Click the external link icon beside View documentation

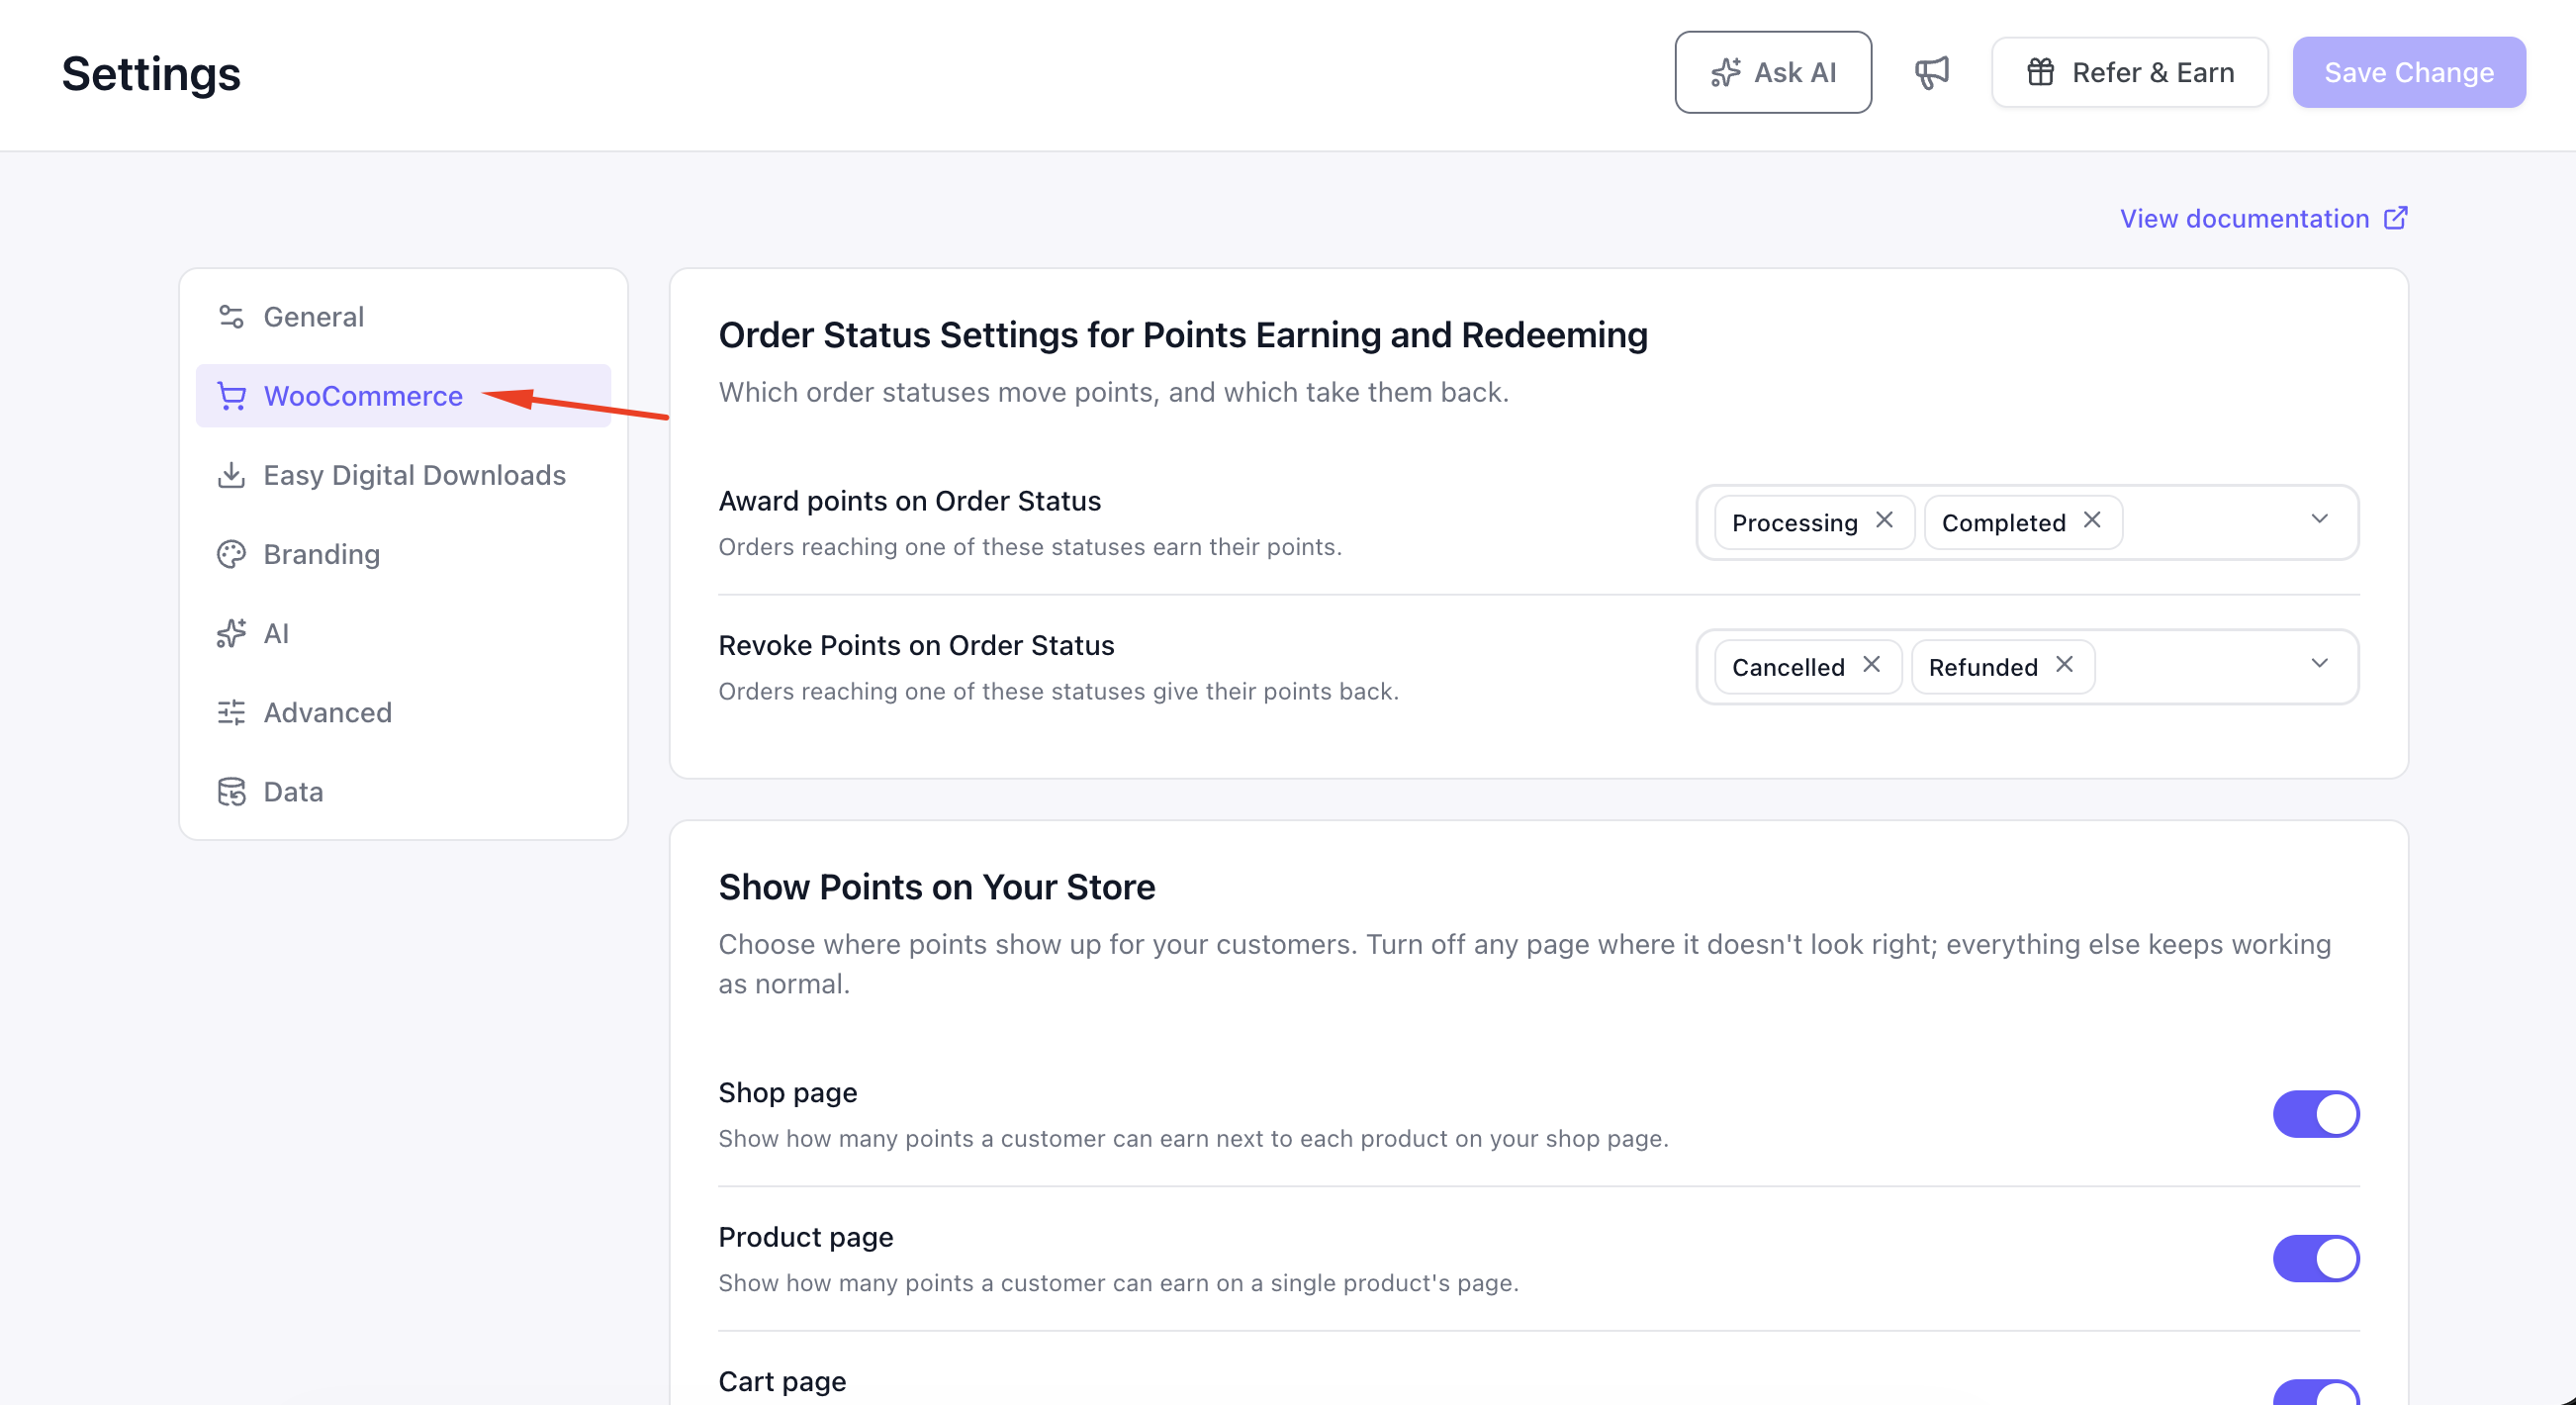pos(2396,218)
